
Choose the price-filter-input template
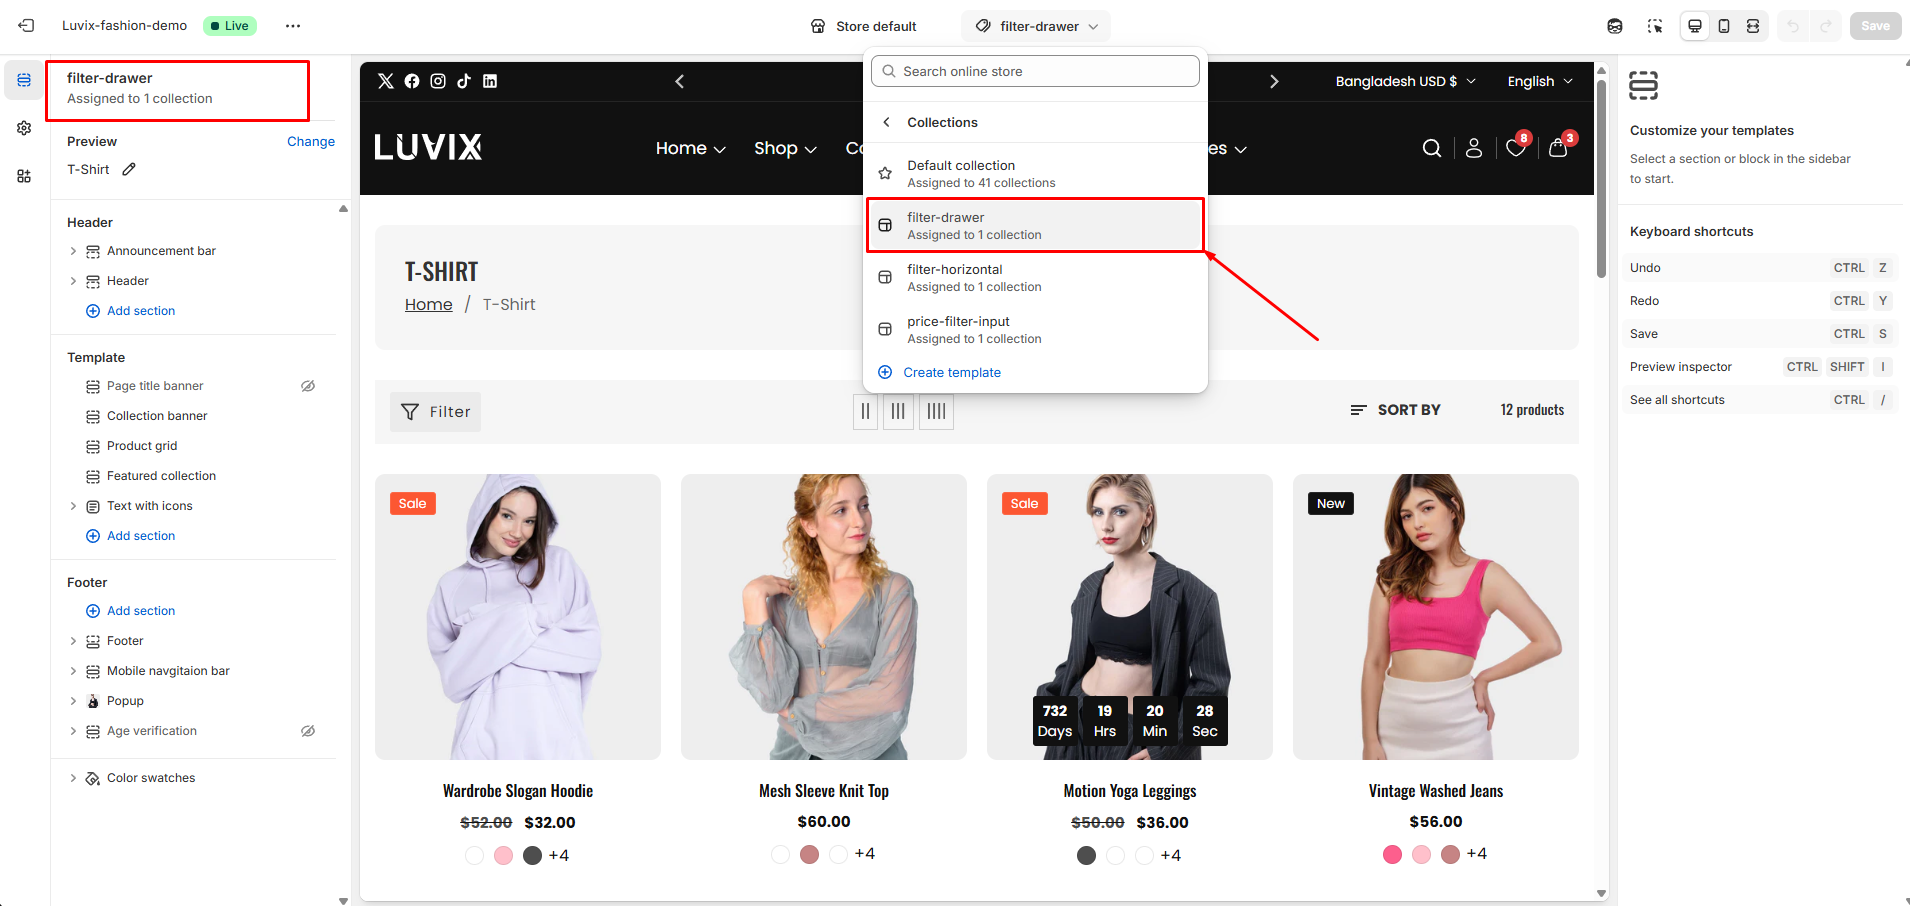pyautogui.click(x=1034, y=330)
